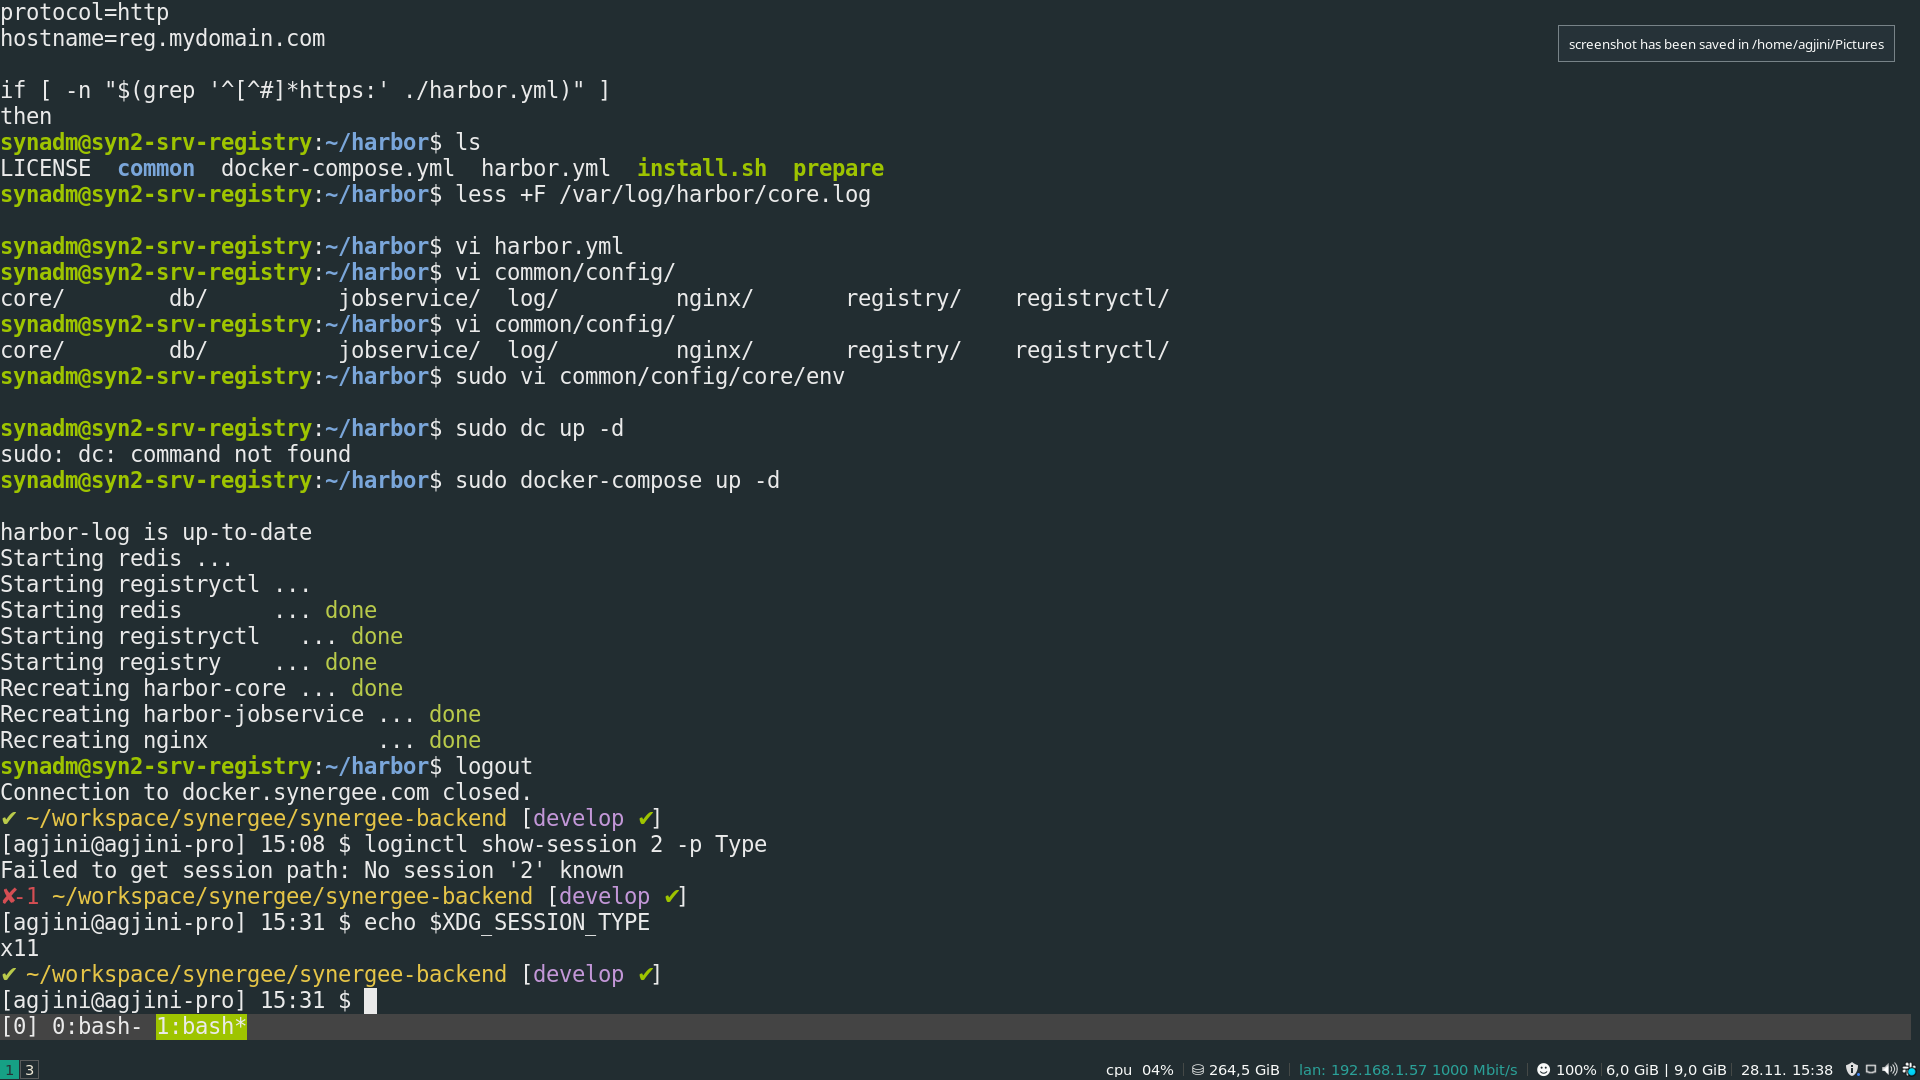Click the disk usage icon showing 264,5 GiB
Viewport: 1920px width, 1080px height.
click(x=1236, y=1069)
